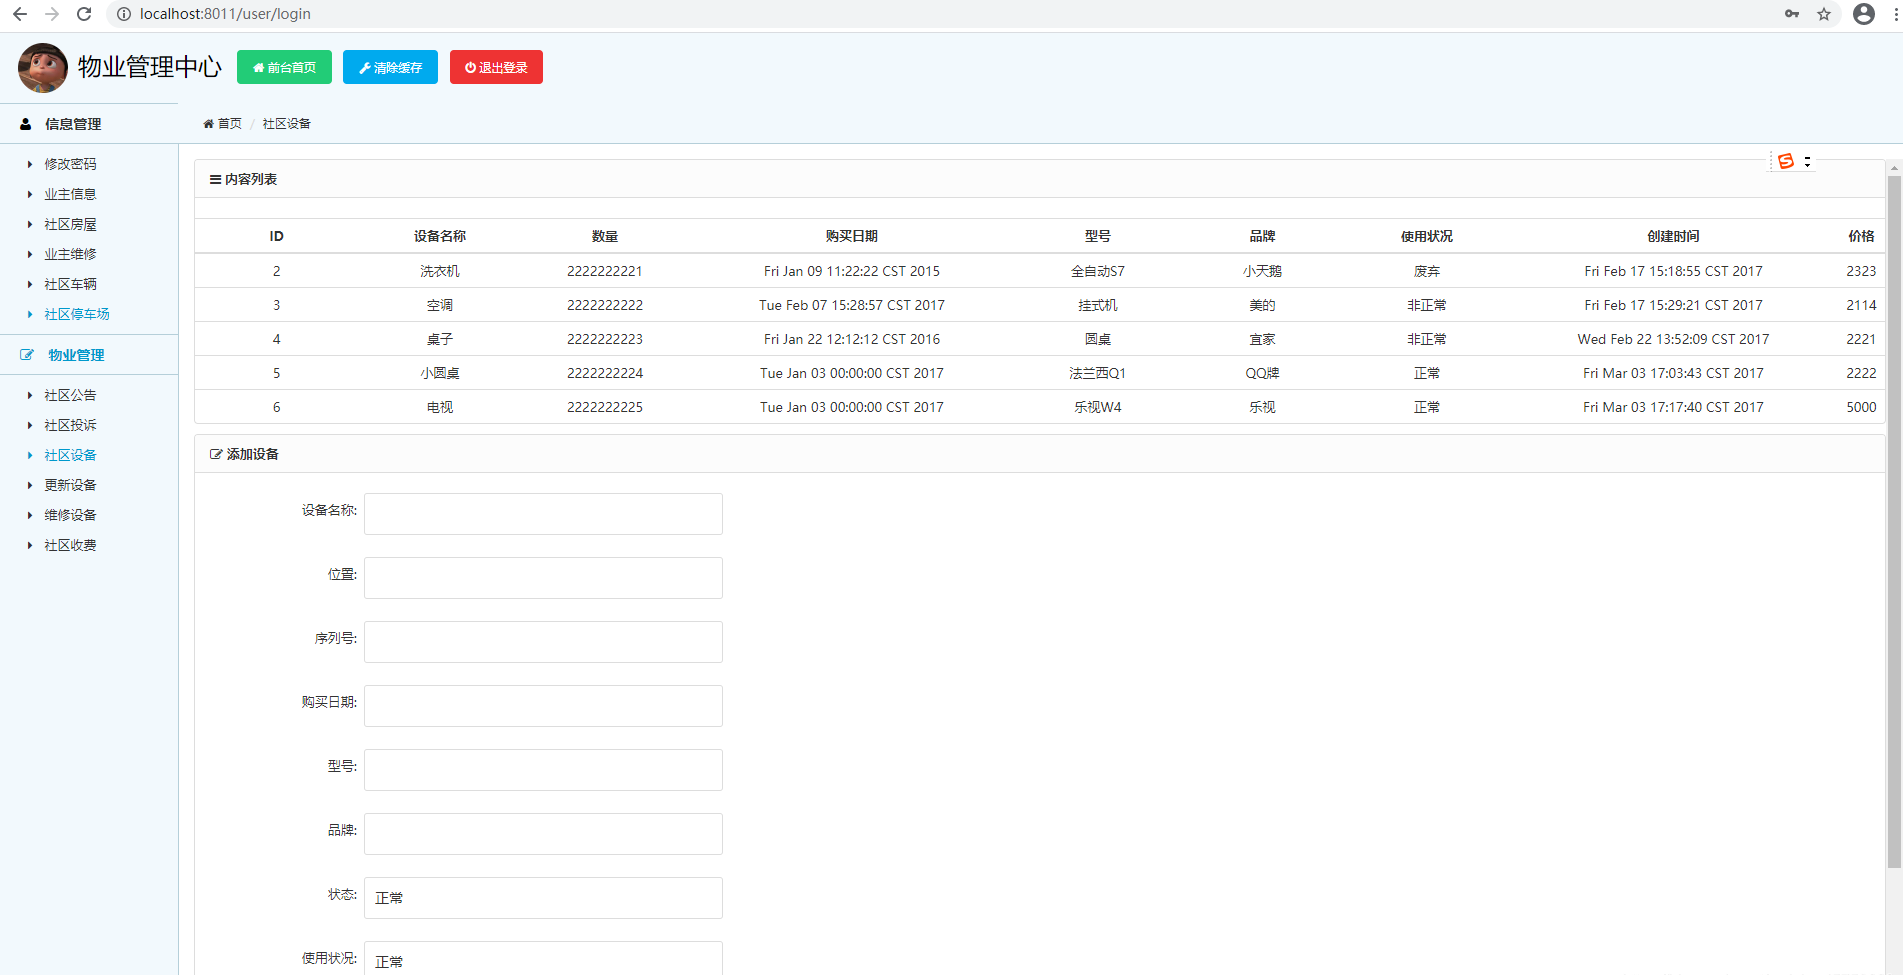Open 业主维修 in sidebar

[70, 254]
